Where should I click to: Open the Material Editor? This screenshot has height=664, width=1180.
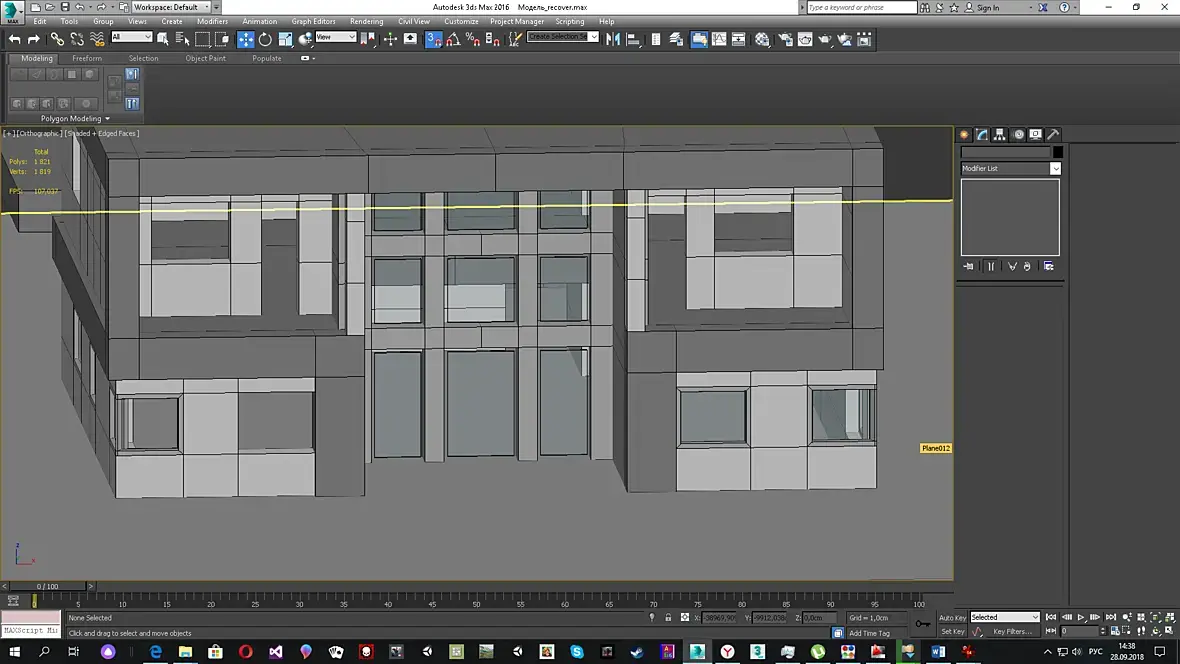point(762,39)
